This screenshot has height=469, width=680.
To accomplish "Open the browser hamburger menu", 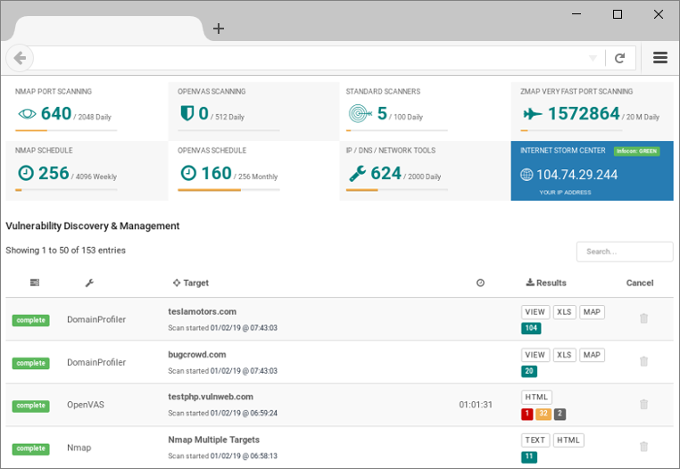I will 660,58.
